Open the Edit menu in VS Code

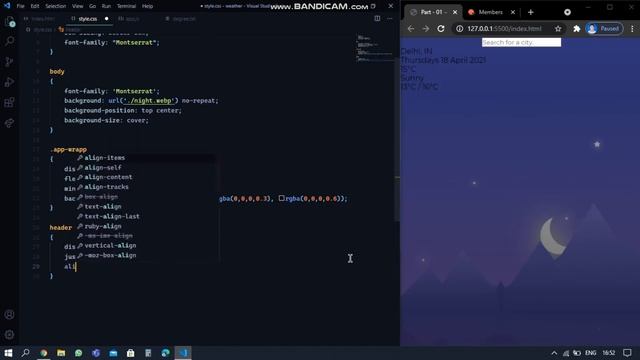click(35, 6)
